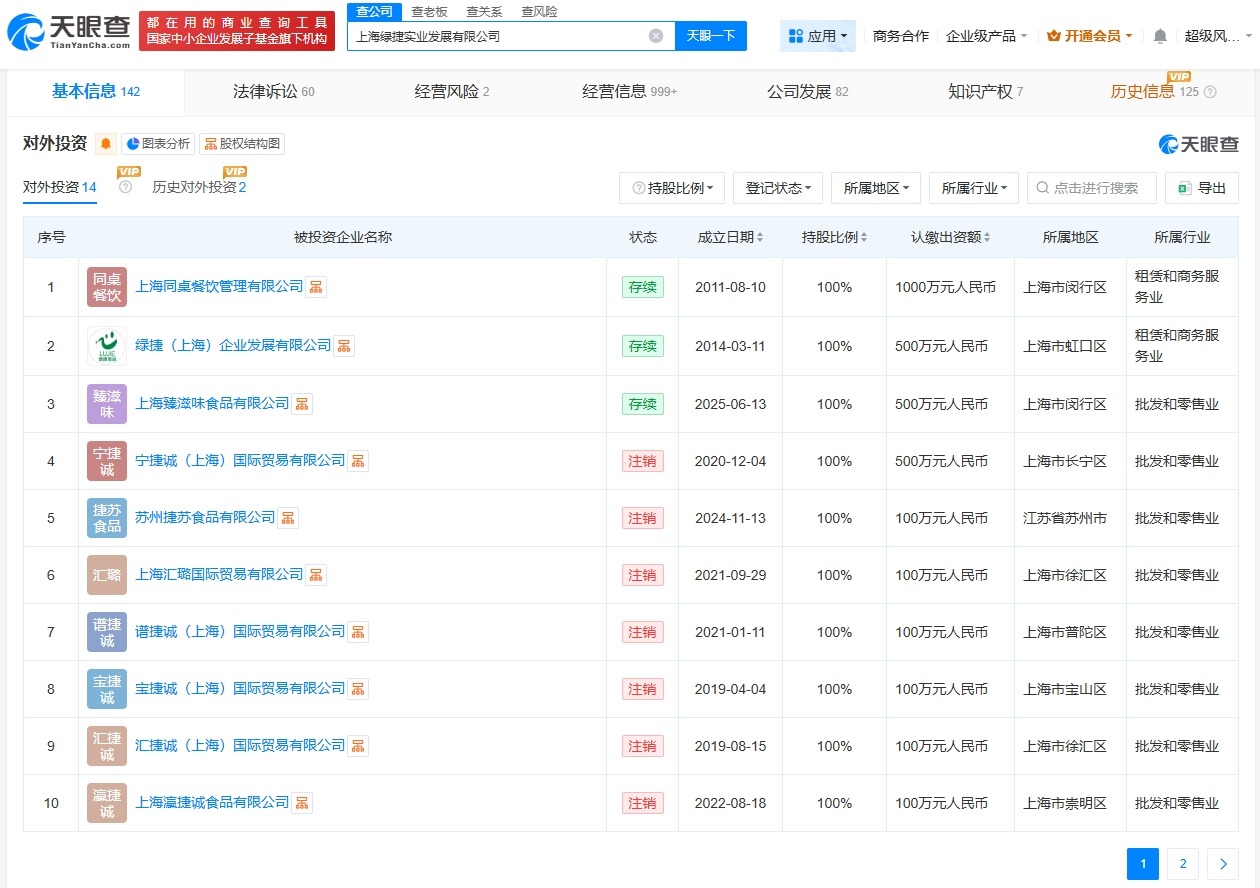Screen dimensions: 1260x888
Task: Clear the search box with the × icon
Action: [655, 35]
